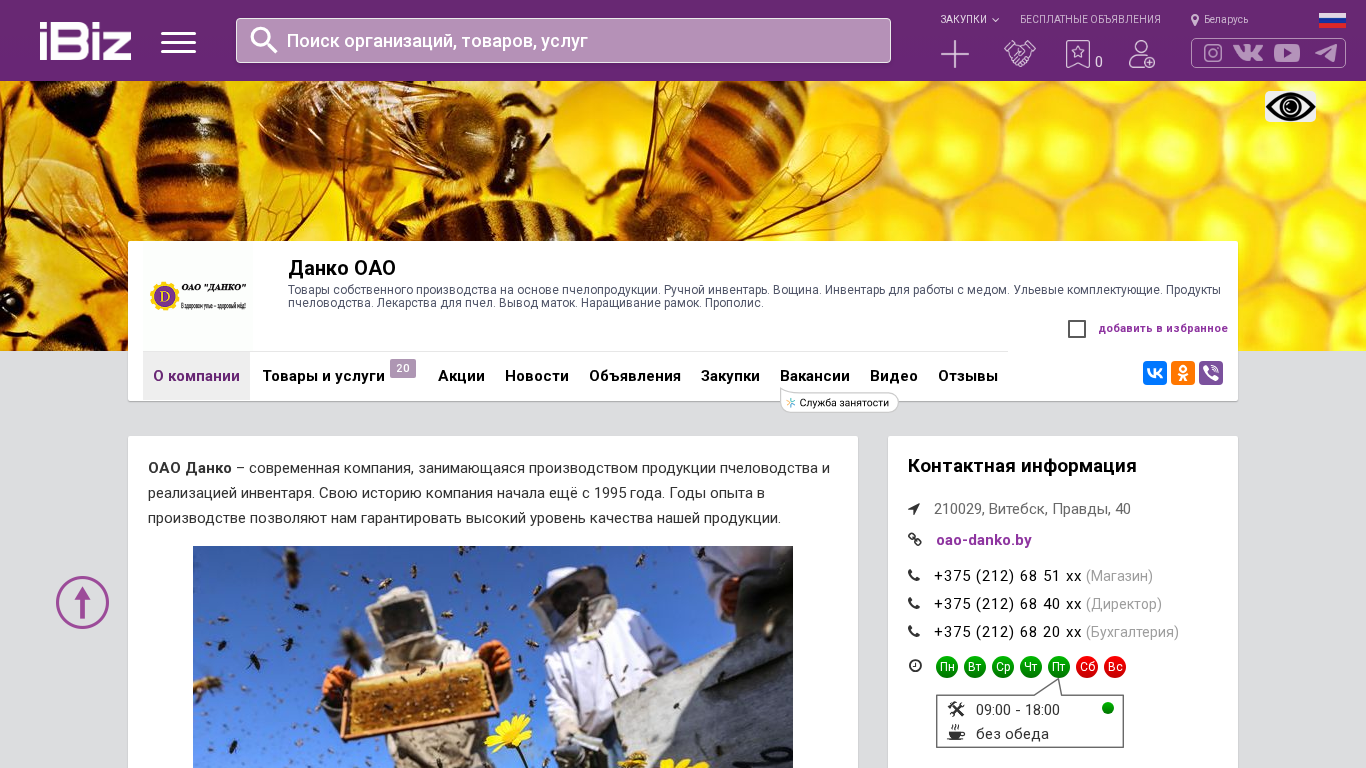Open iBiz Telegram channel icon
Viewport: 1366px width, 768px height.
1326,53
